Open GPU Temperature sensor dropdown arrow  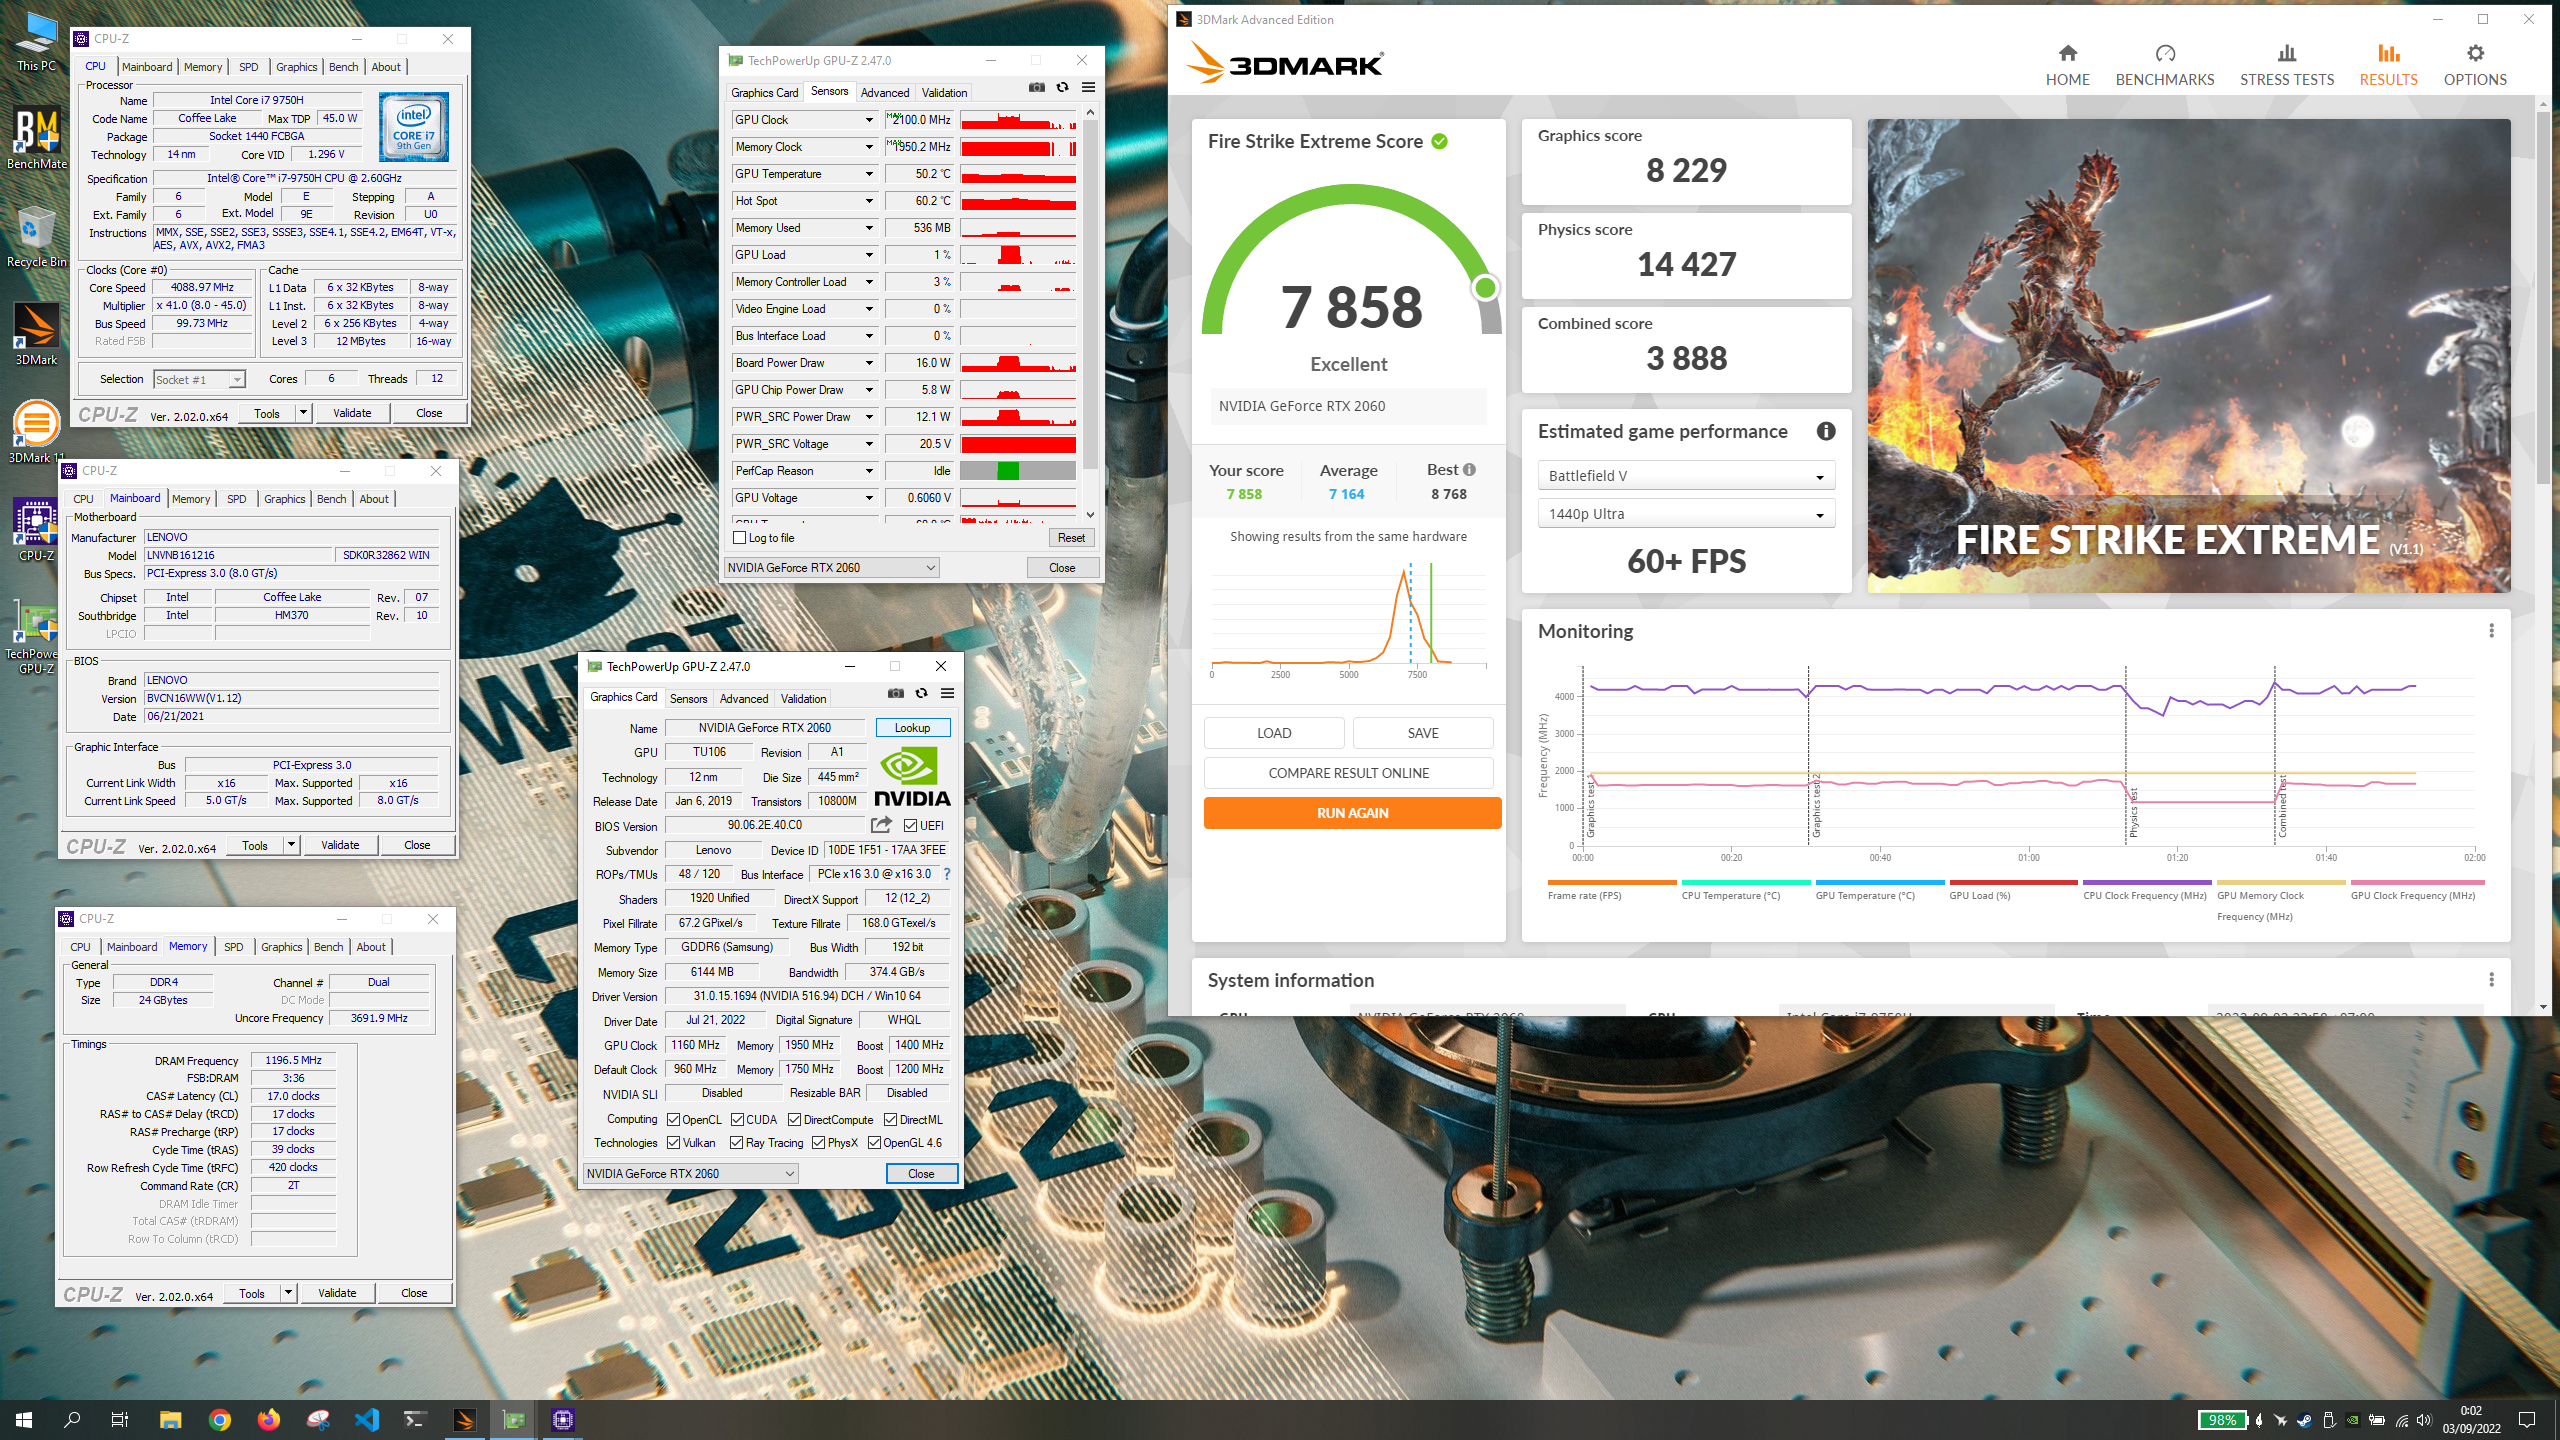[869, 174]
